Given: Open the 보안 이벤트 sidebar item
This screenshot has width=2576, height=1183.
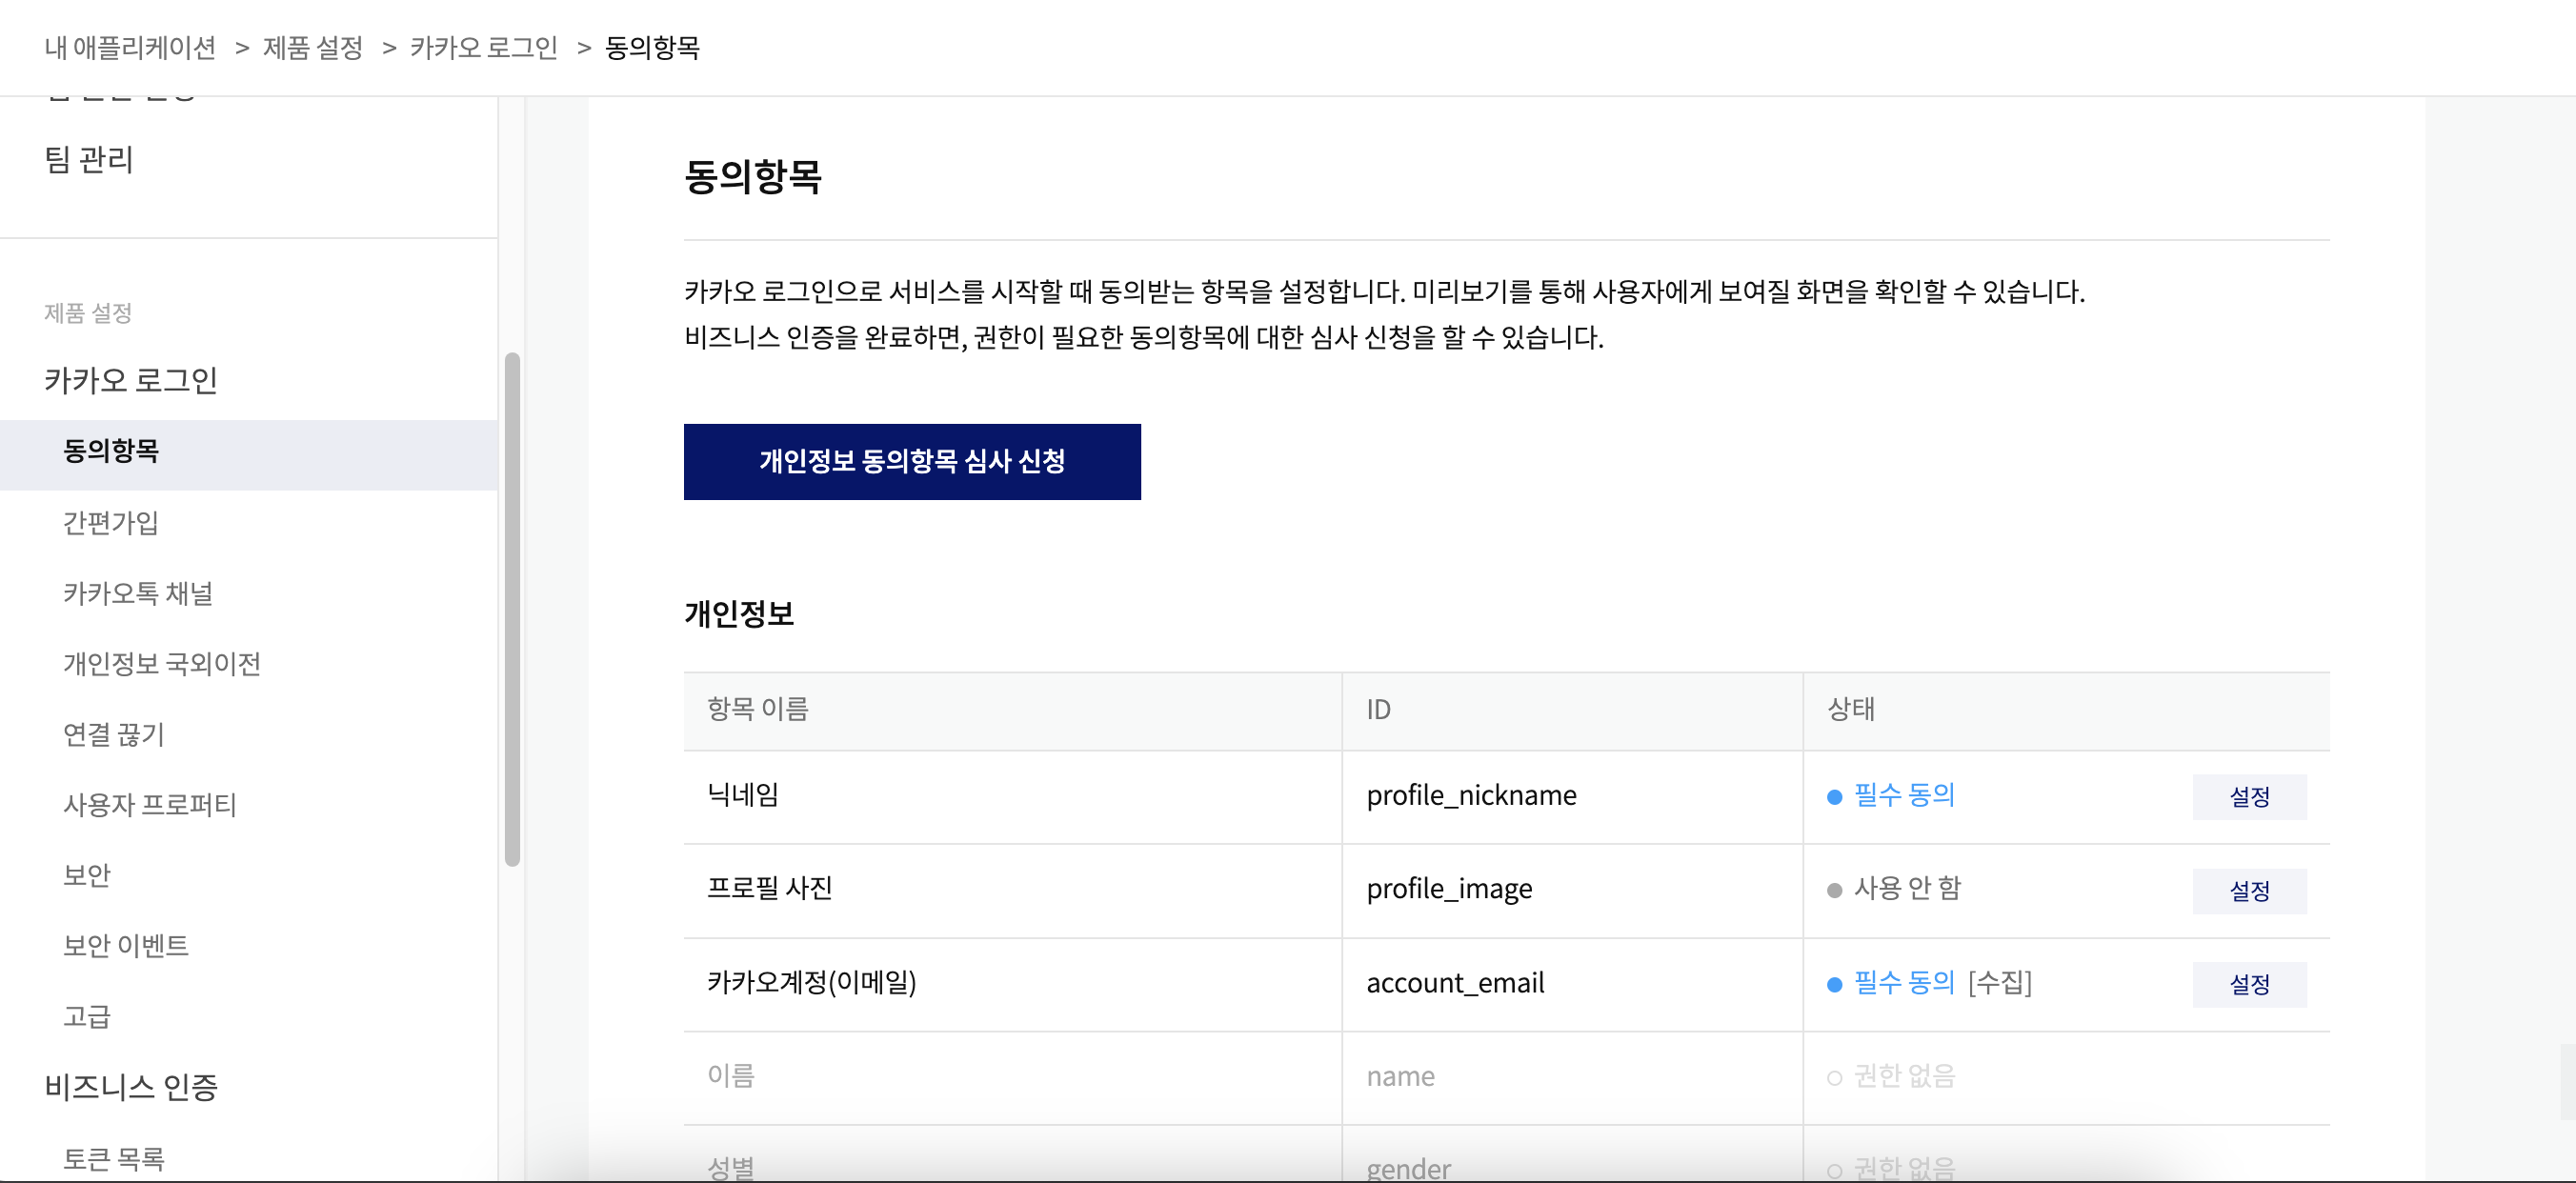Looking at the screenshot, I should coord(126,945).
